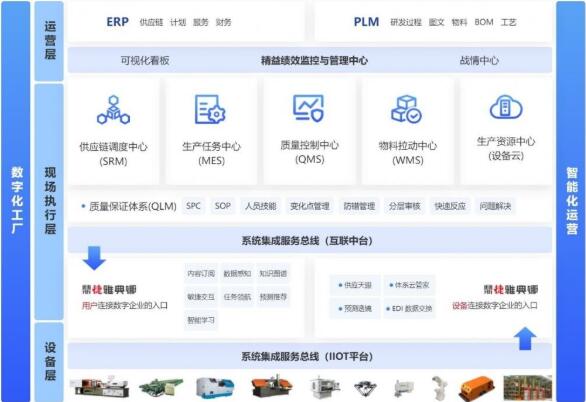Click the PLM heading
This screenshot has height=402, width=586.
366,22
